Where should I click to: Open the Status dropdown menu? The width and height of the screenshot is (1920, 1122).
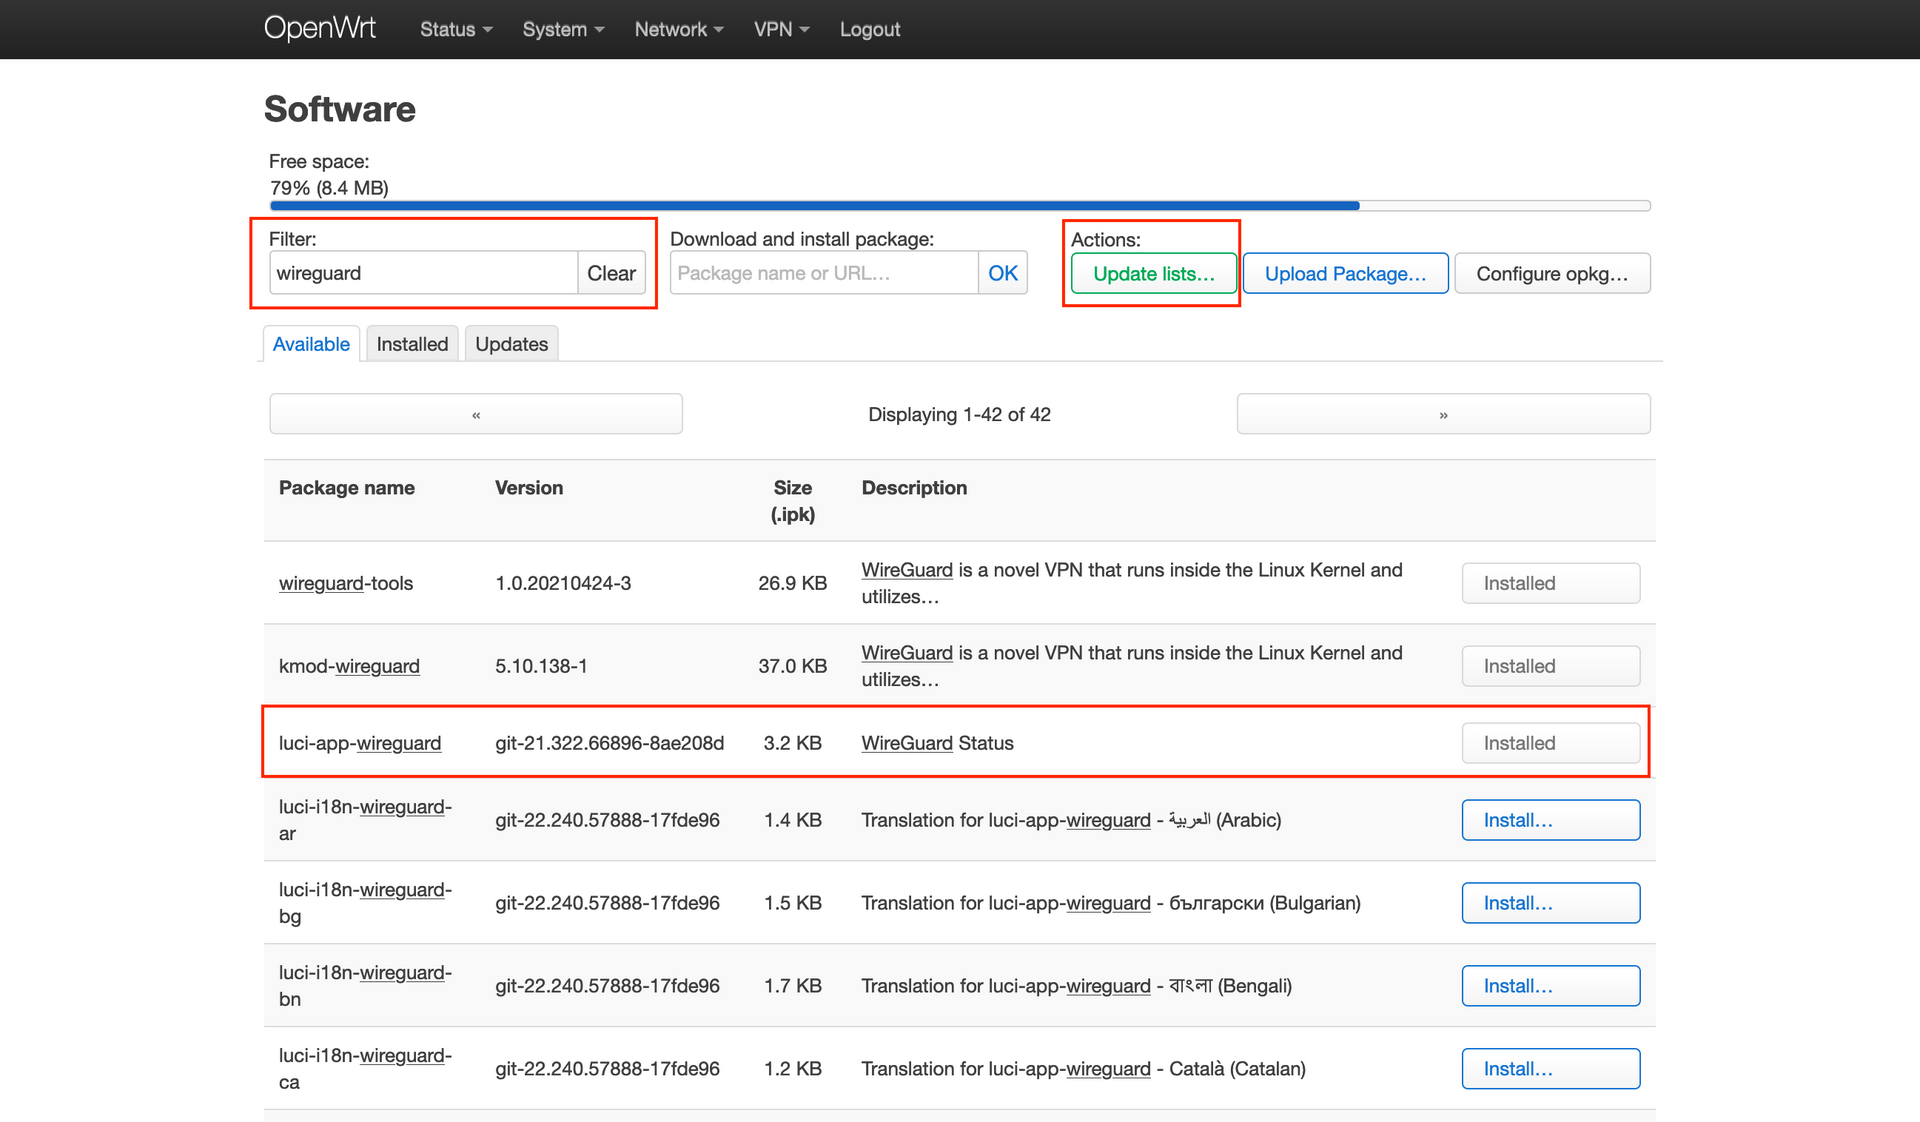point(456,30)
